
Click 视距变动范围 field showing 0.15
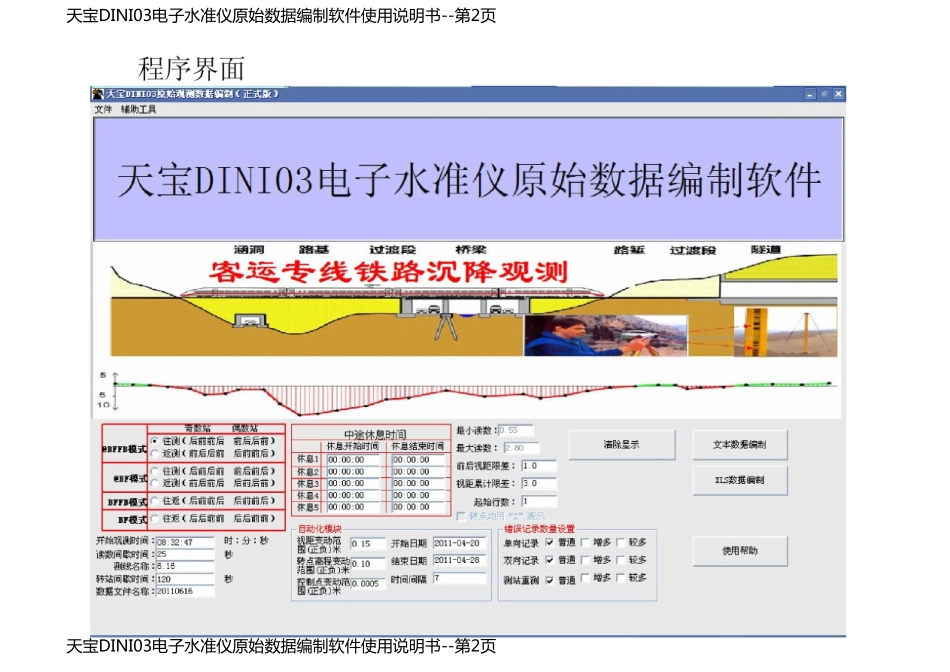pyautogui.click(x=368, y=544)
